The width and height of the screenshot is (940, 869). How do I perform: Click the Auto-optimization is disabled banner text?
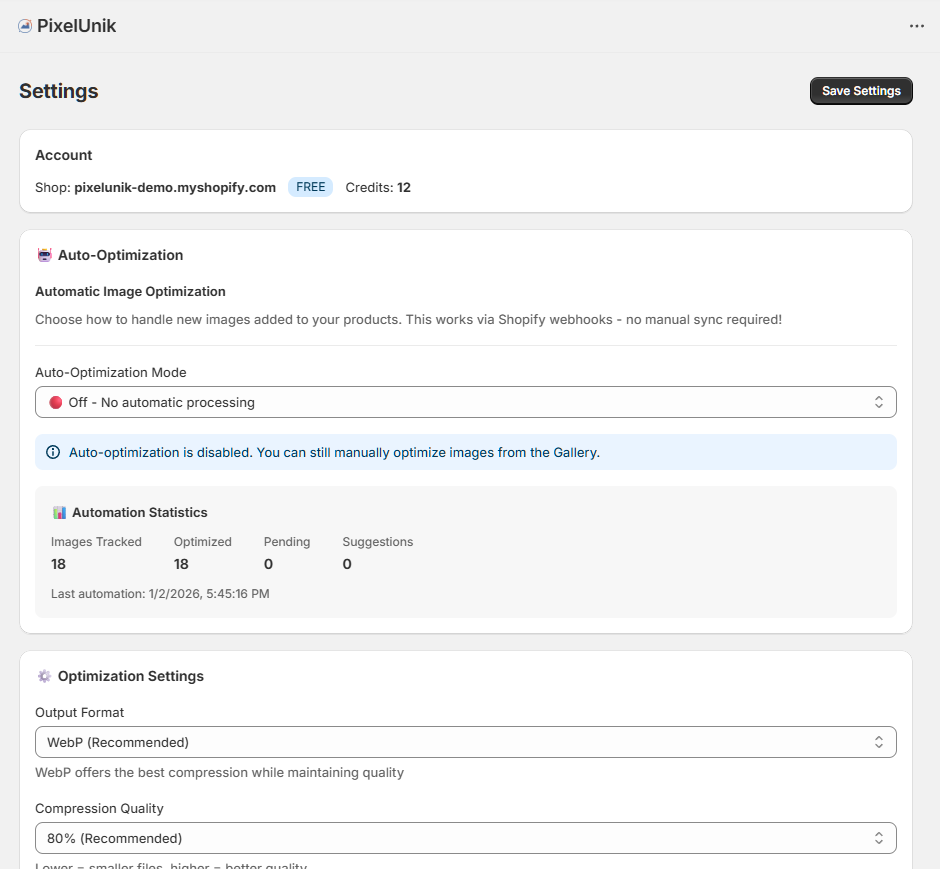click(x=335, y=452)
